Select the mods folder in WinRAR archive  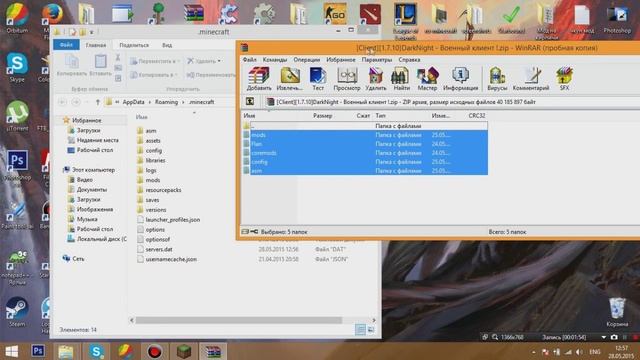tap(365, 135)
